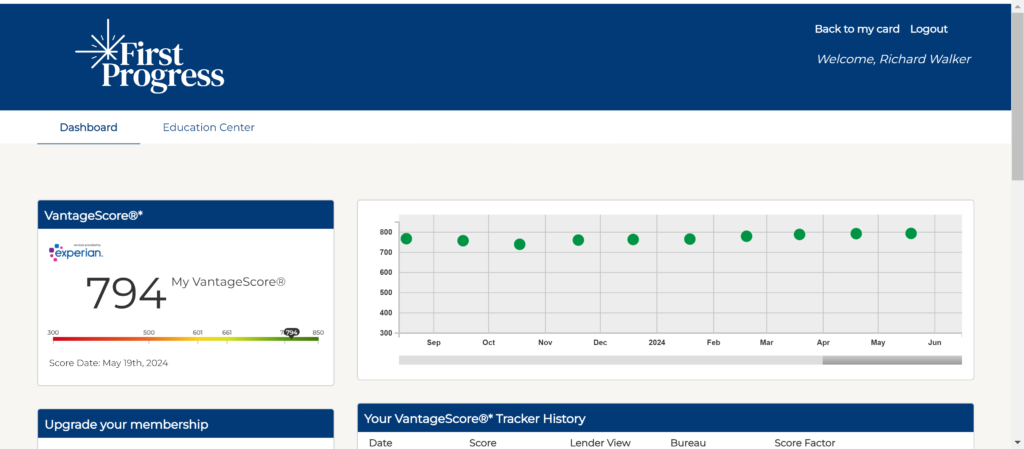The image size is (1024, 449).
Task: Select the last green data point on chart
Action: point(911,234)
